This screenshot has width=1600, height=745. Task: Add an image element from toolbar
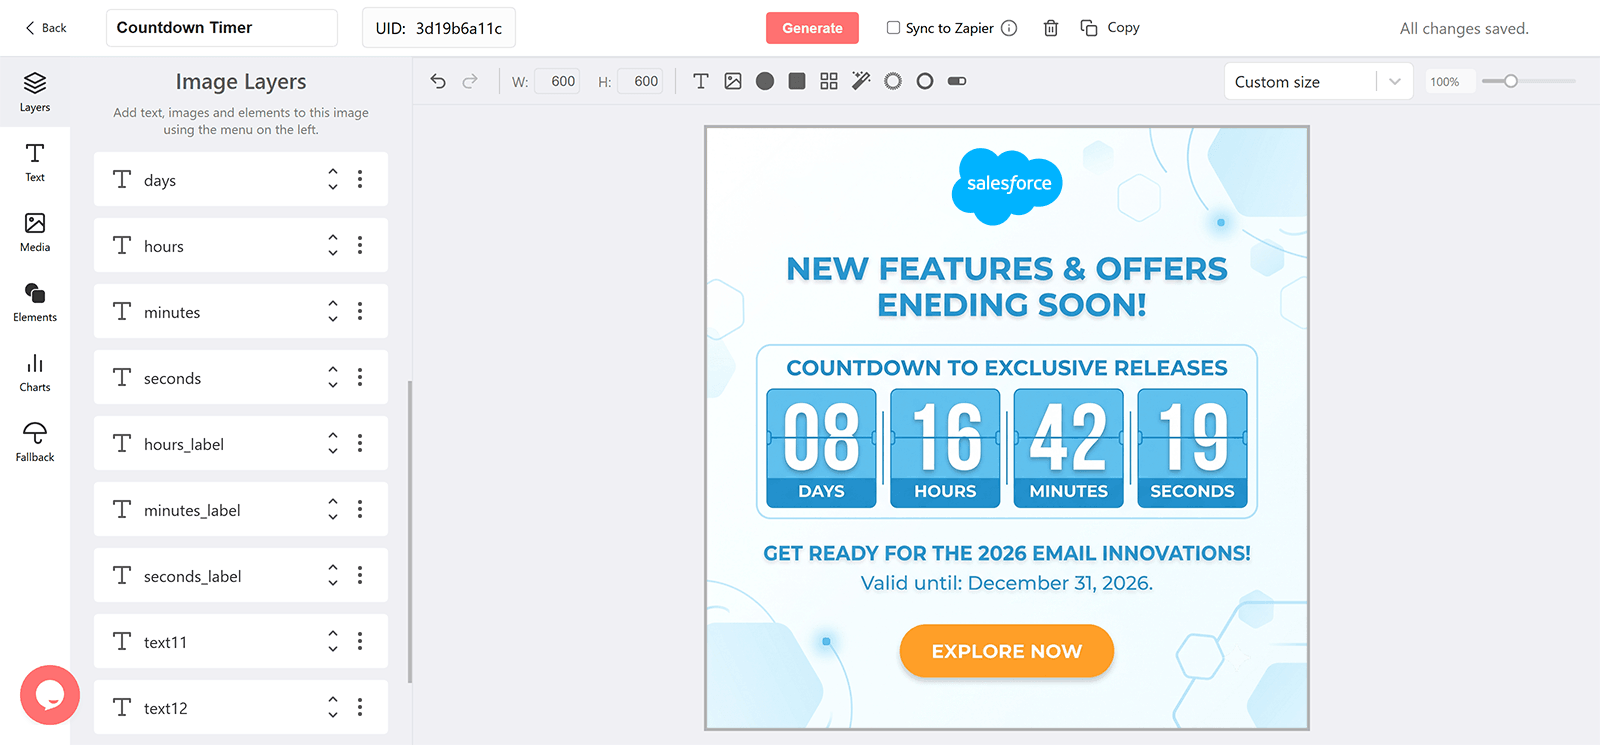pos(733,81)
